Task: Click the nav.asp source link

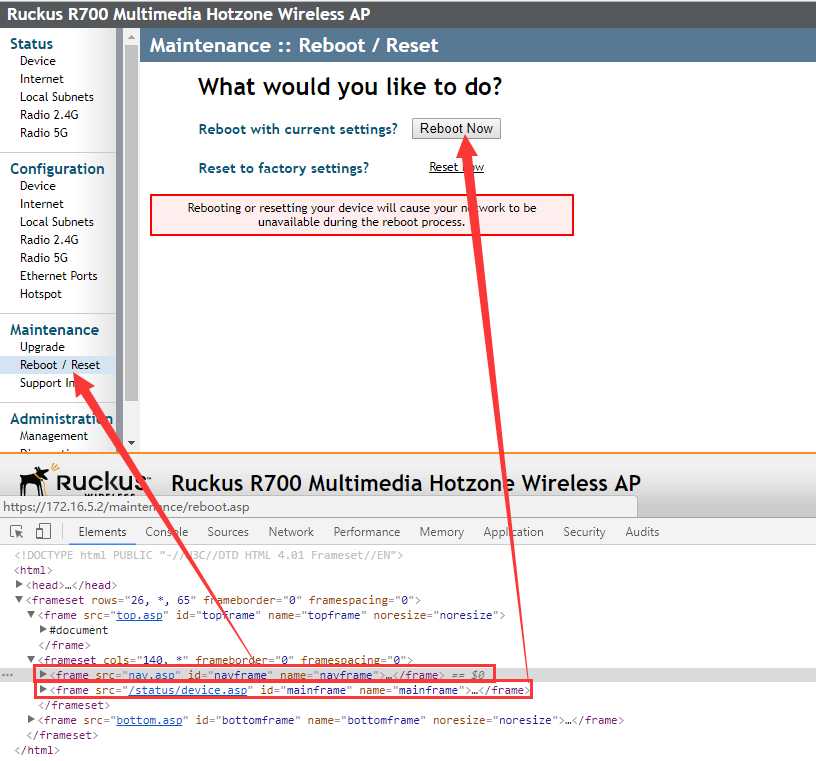Action: 151,675
